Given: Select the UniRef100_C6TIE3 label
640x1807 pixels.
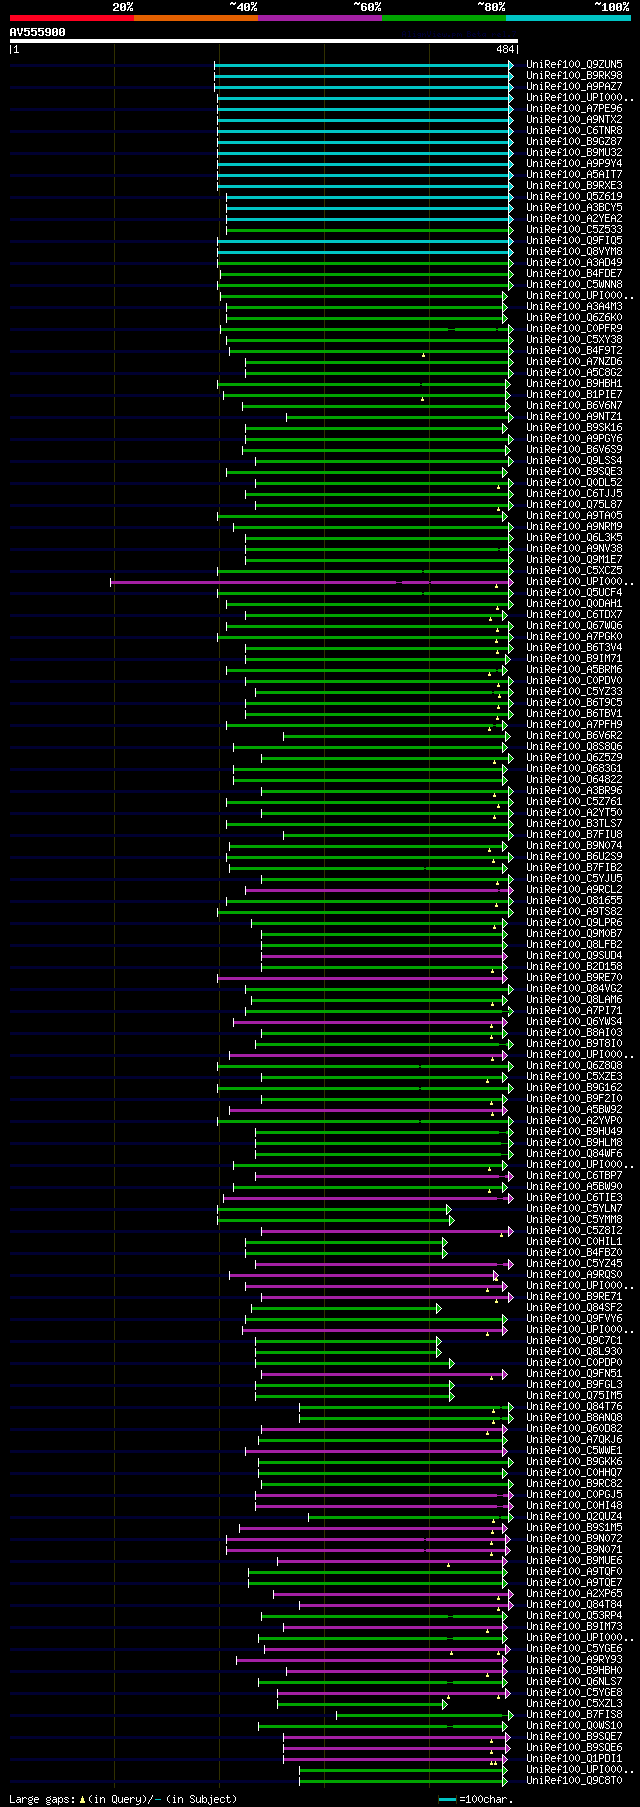Looking at the screenshot, I should pos(574,1197).
